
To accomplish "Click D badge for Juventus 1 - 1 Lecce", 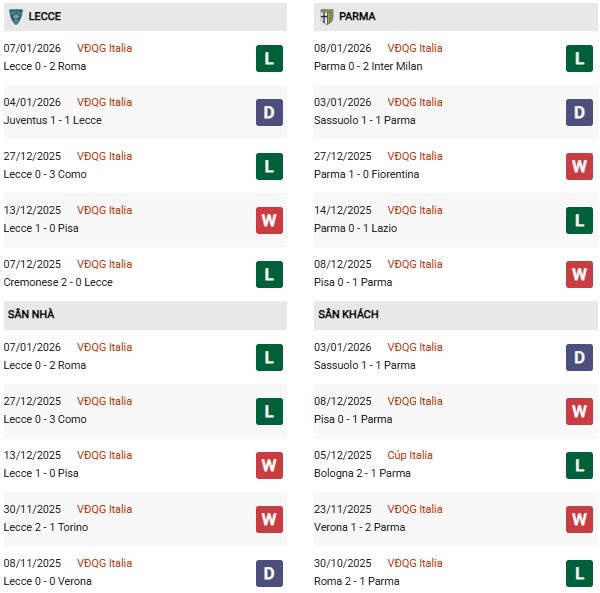I will pyautogui.click(x=269, y=112).
